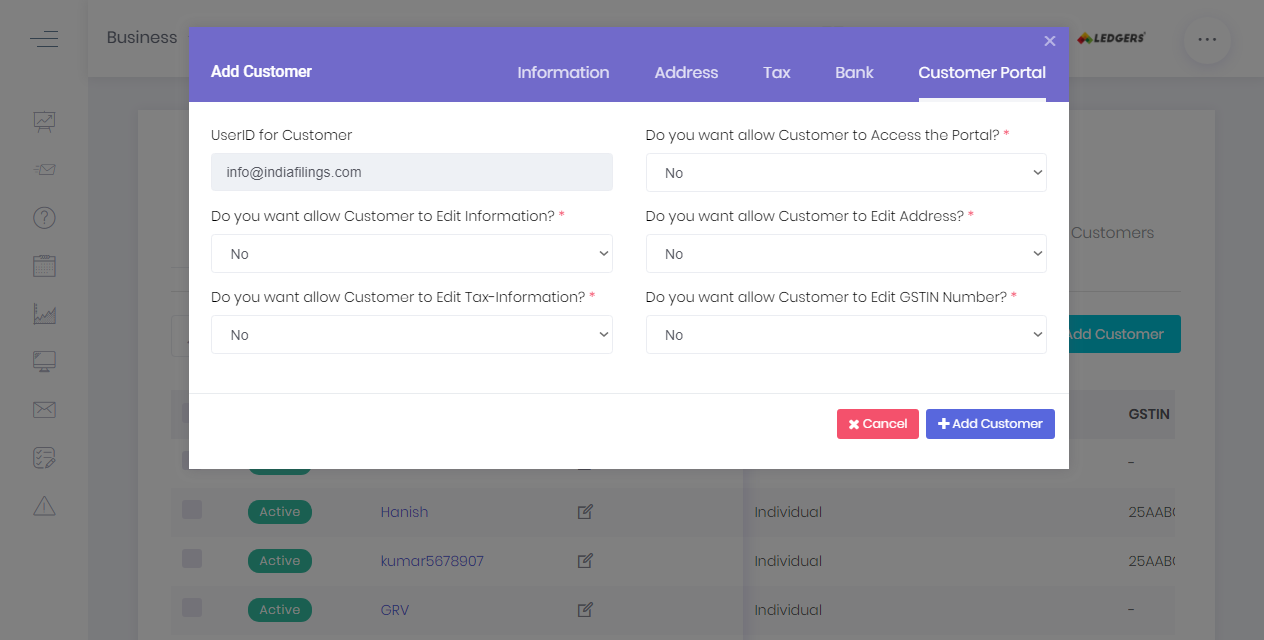The image size is (1264, 640).
Task: Select the send mail icon in the sidebar
Action: coord(44,169)
